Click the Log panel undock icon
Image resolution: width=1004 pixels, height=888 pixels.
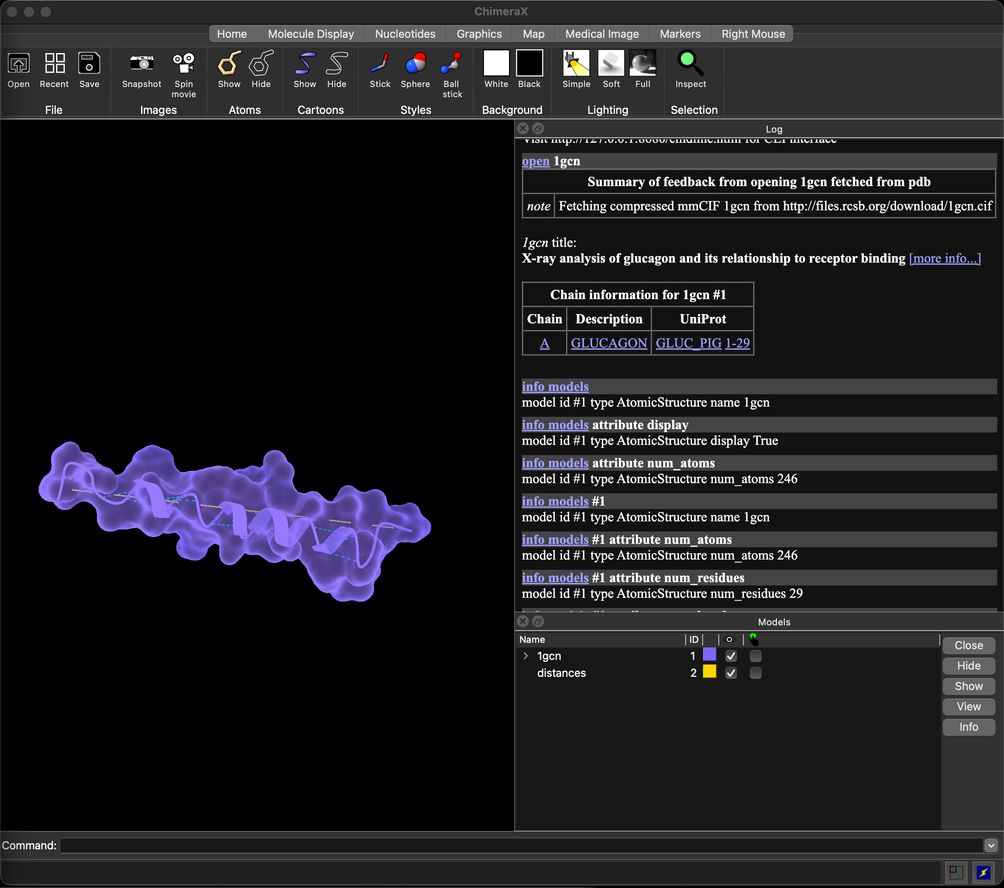click(x=538, y=129)
